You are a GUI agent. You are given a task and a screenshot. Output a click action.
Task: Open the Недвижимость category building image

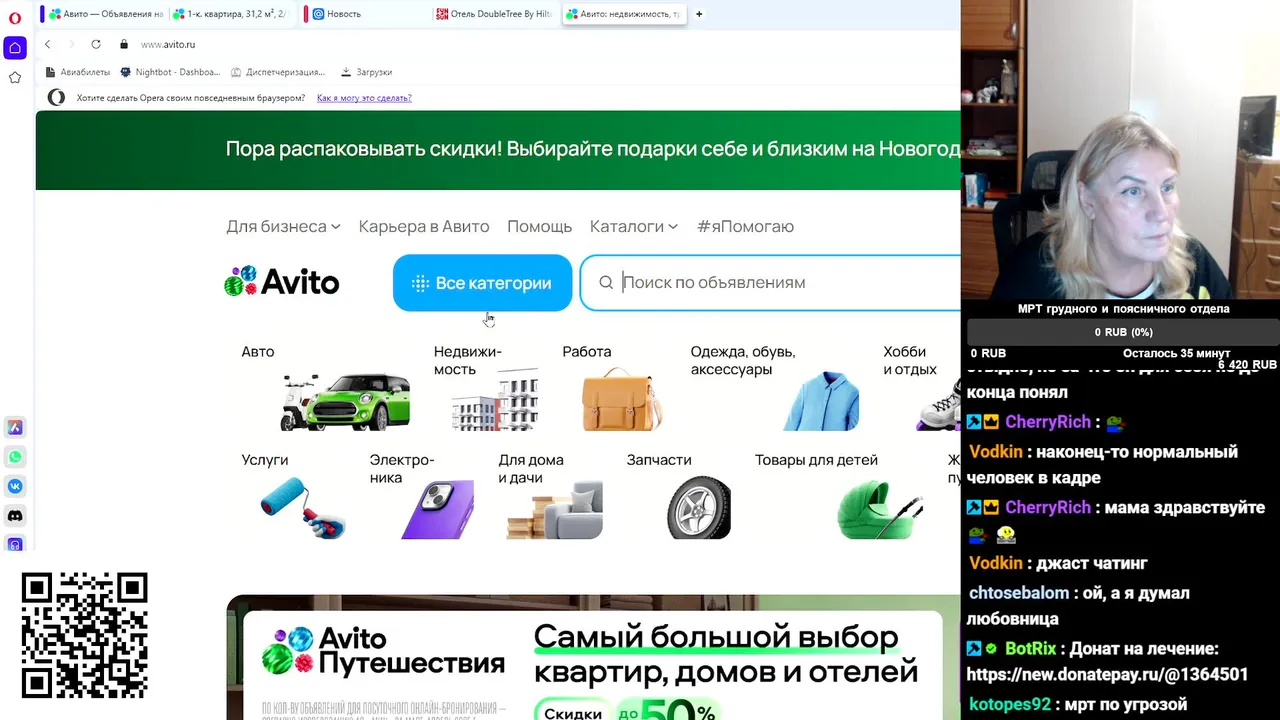[495, 400]
